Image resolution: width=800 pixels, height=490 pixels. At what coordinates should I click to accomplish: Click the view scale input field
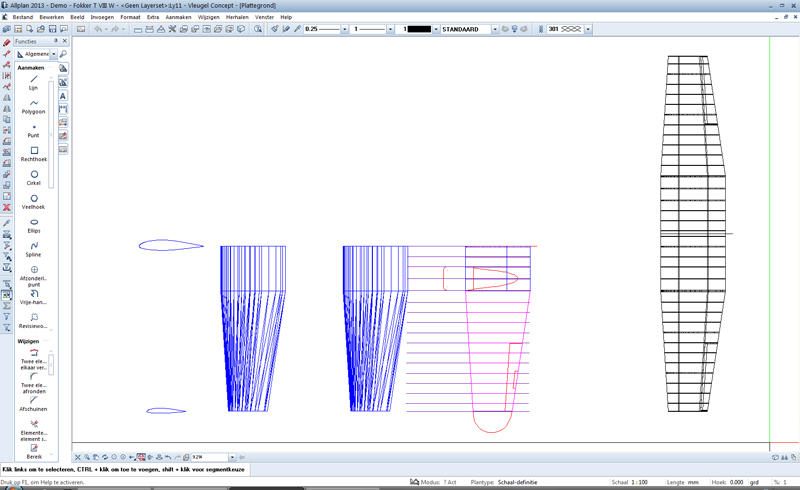[209, 457]
